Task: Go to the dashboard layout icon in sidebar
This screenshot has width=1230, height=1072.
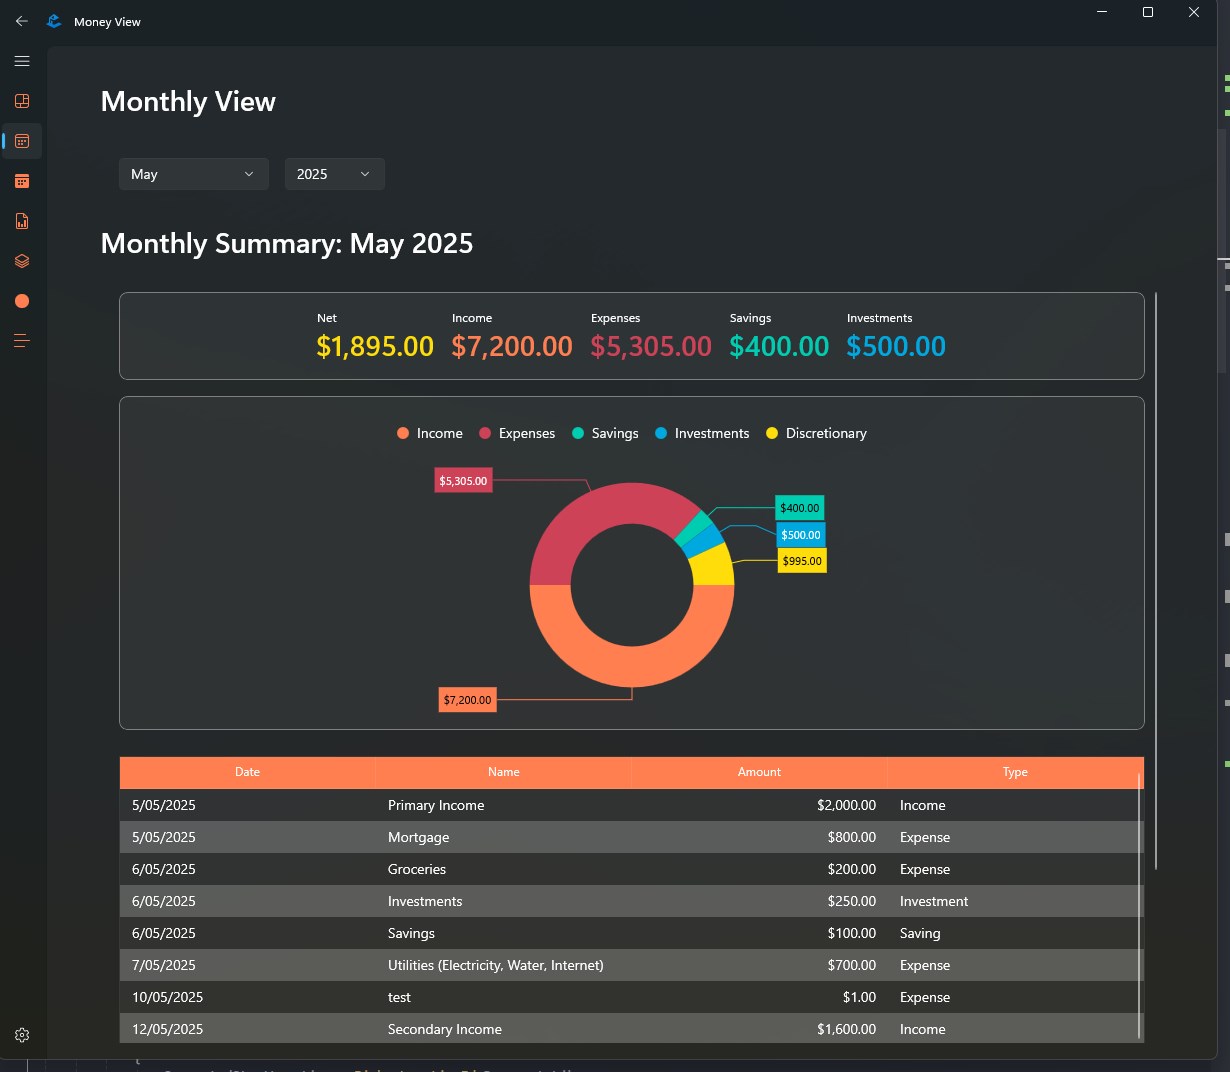Action: [22, 101]
